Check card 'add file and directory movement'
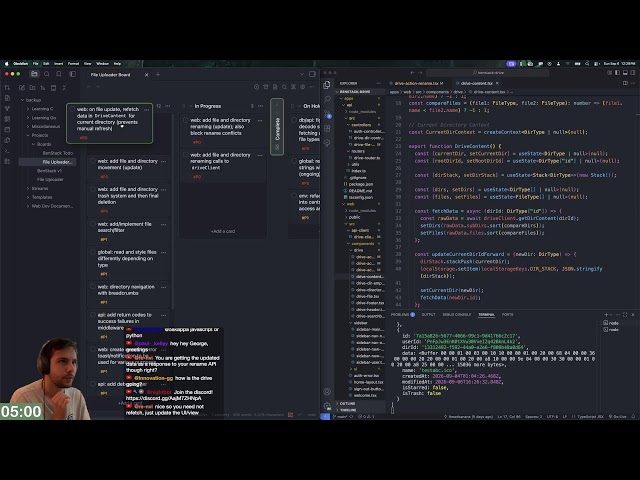The width and height of the screenshot is (640, 480). [93, 161]
